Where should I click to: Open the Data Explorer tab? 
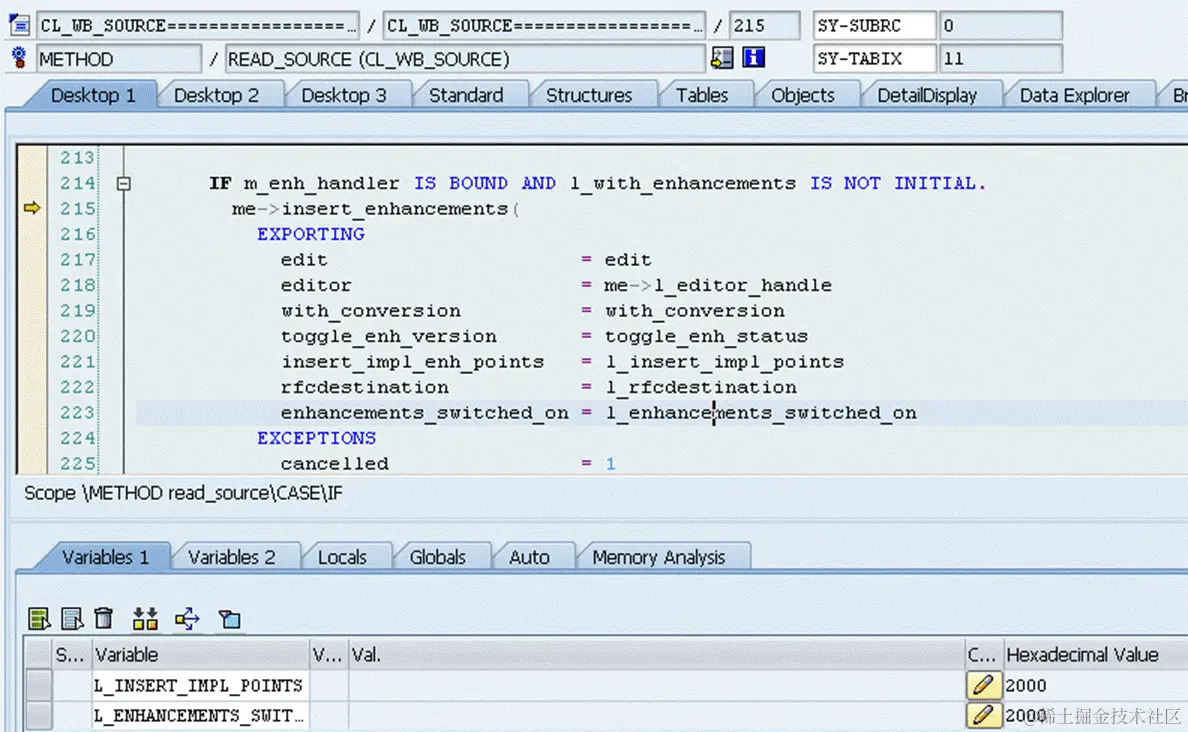tap(1074, 95)
